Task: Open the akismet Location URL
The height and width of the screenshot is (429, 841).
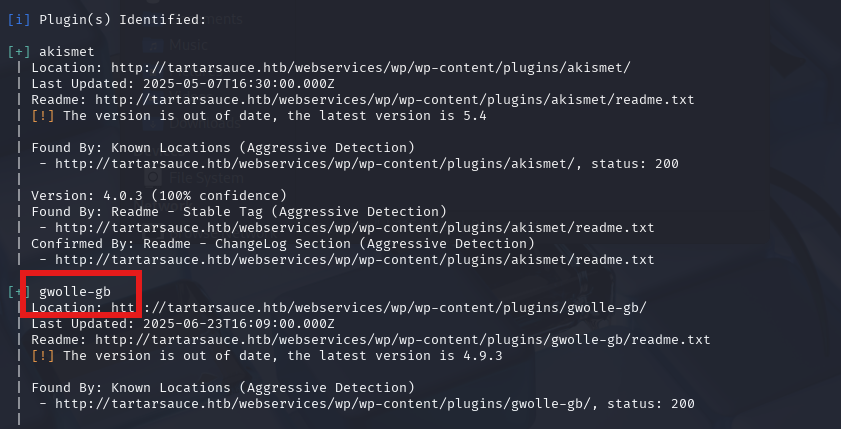Action: pos(371,68)
